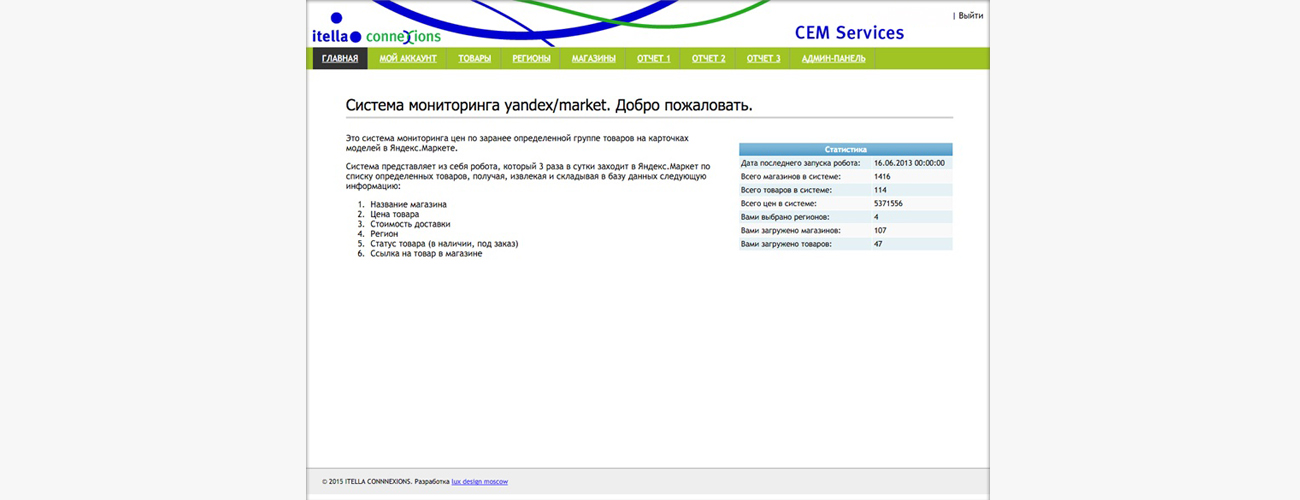
Task: Select the last robot run date value
Action: pos(908,163)
